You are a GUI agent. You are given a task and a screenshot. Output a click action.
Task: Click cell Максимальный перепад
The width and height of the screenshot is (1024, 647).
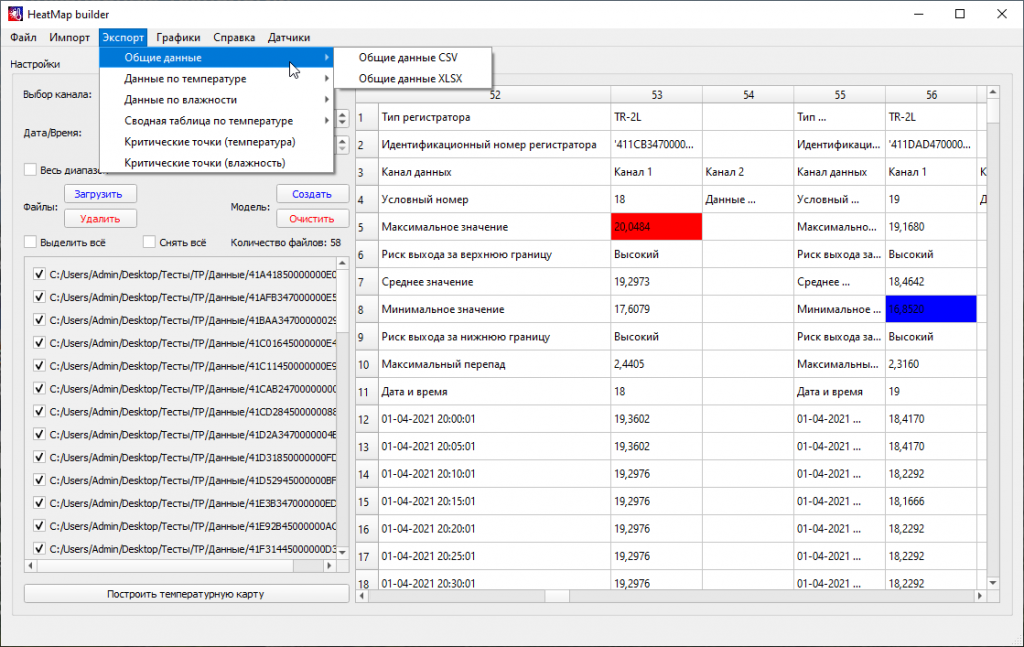(x=494, y=364)
